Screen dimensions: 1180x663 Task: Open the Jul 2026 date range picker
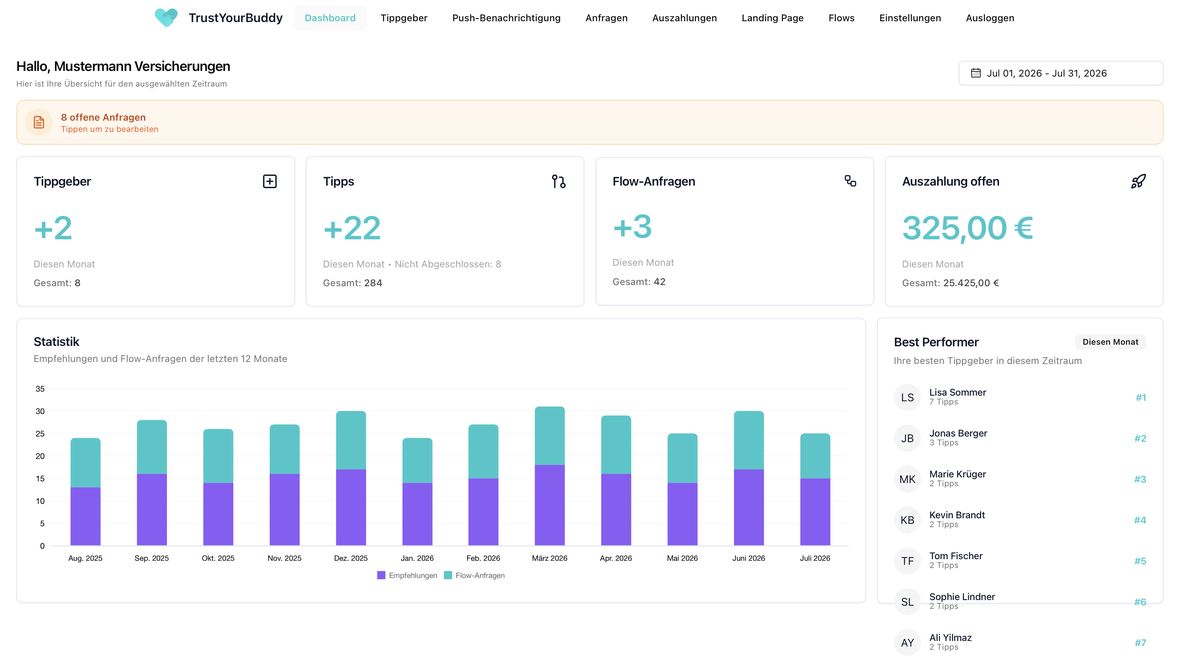point(1060,73)
